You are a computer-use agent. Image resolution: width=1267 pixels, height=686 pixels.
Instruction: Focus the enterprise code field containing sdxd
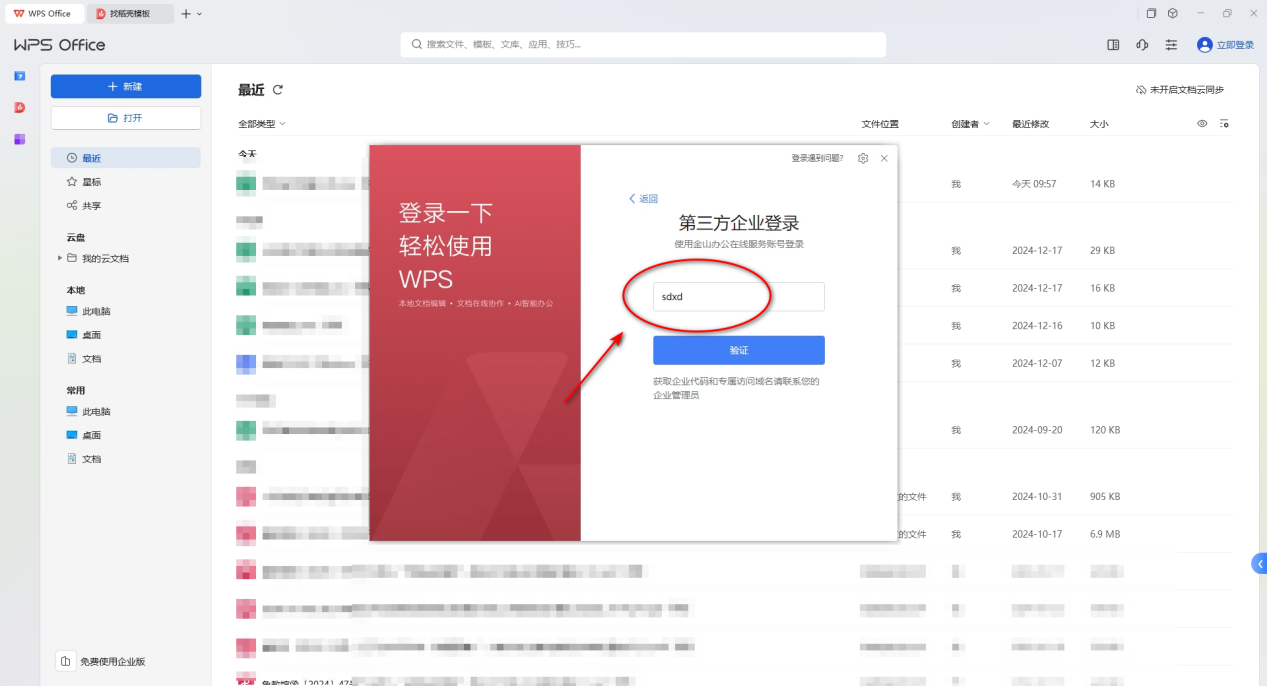click(739, 297)
